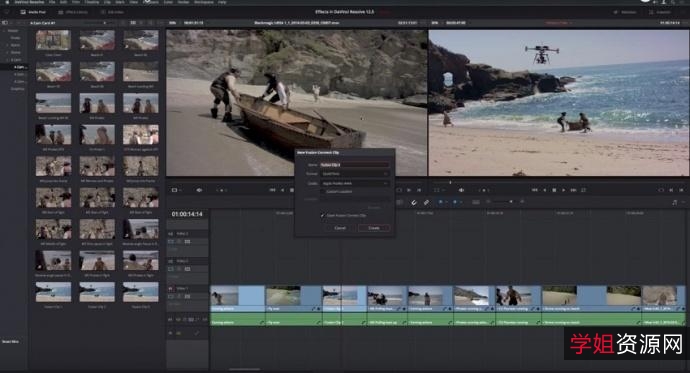Click the grayed Browse button in dialog
This screenshot has height=373, width=690.
pyautogui.click(x=374, y=207)
